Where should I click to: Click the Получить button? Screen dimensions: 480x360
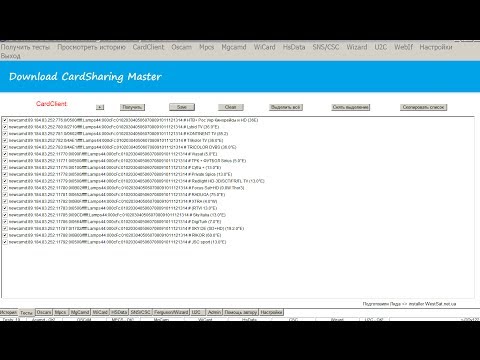pos(132,107)
